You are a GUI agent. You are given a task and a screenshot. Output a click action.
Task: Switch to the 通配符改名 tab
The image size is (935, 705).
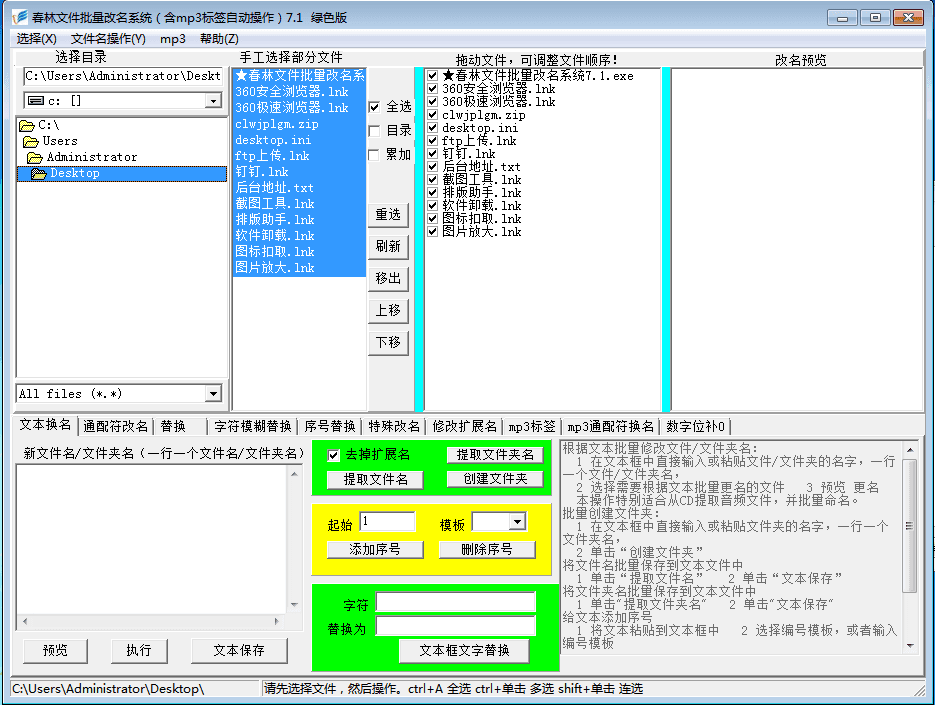point(115,426)
